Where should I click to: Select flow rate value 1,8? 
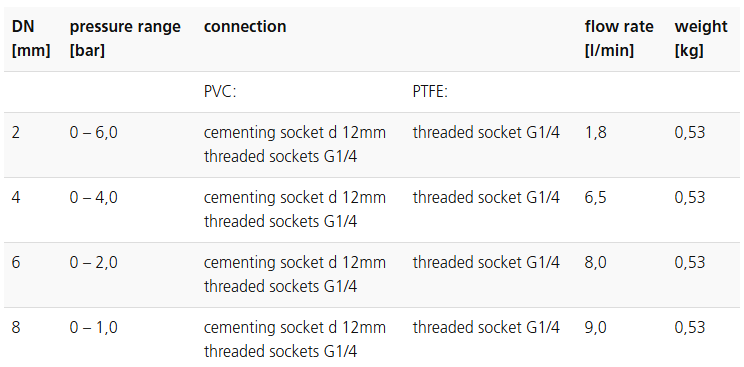(x=595, y=132)
